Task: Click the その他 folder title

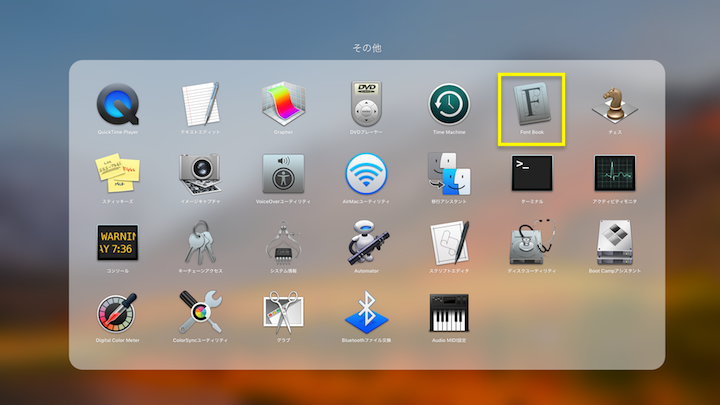Action: [367, 48]
